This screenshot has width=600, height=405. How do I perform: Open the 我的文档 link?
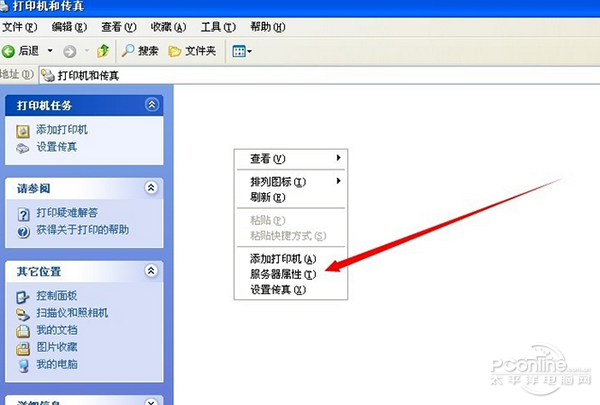(57, 330)
